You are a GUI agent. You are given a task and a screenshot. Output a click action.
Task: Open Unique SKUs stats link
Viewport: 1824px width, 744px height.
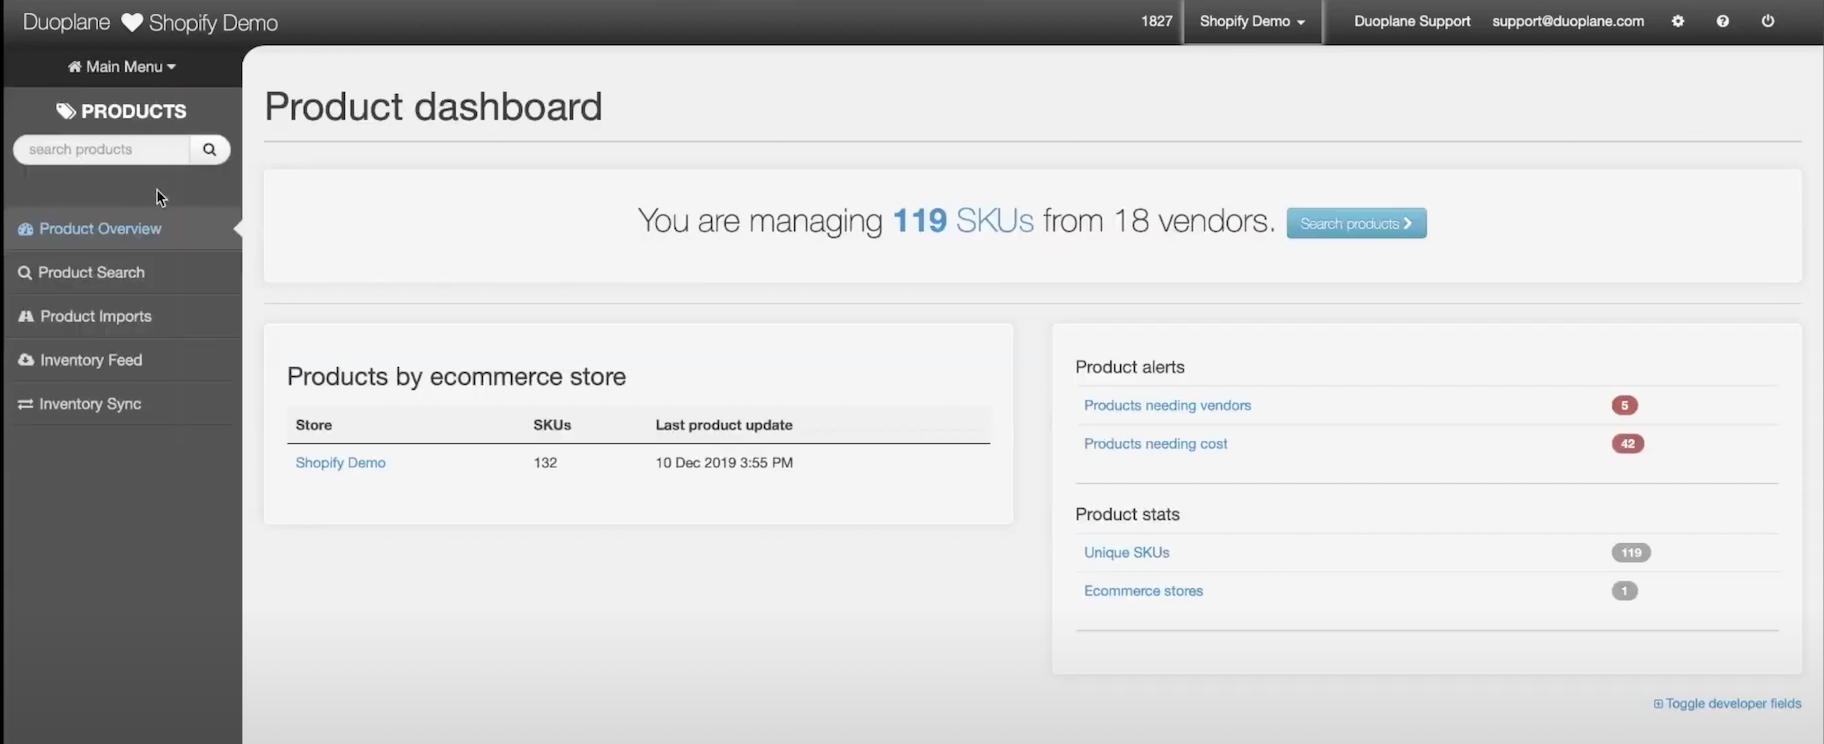(1126, 552)
